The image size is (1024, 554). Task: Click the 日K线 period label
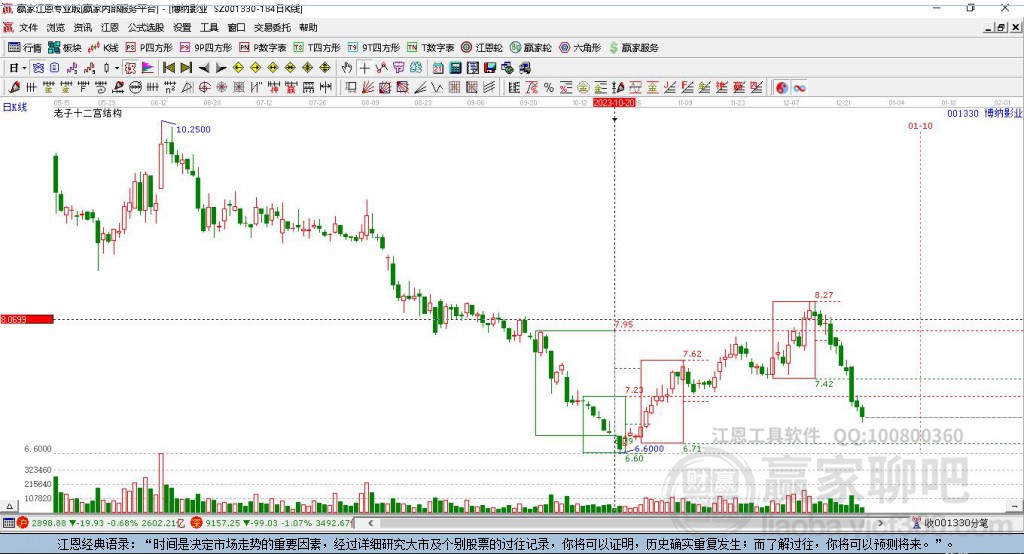coord(15,107)
